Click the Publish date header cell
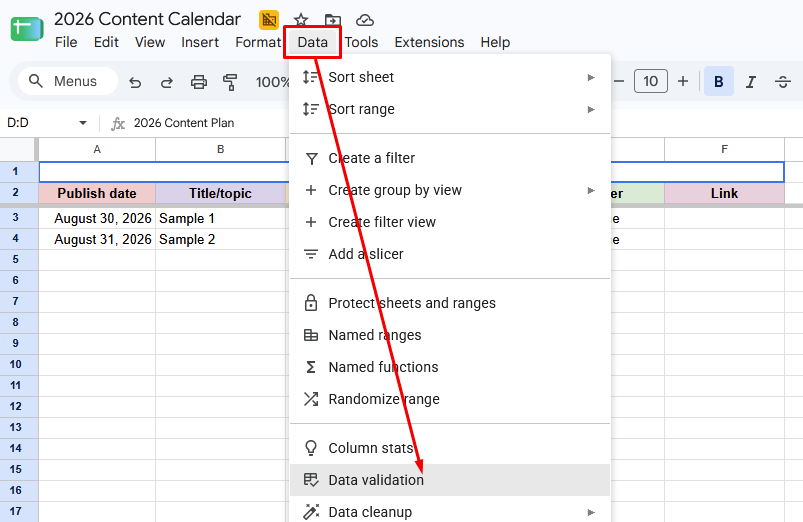 97,194
